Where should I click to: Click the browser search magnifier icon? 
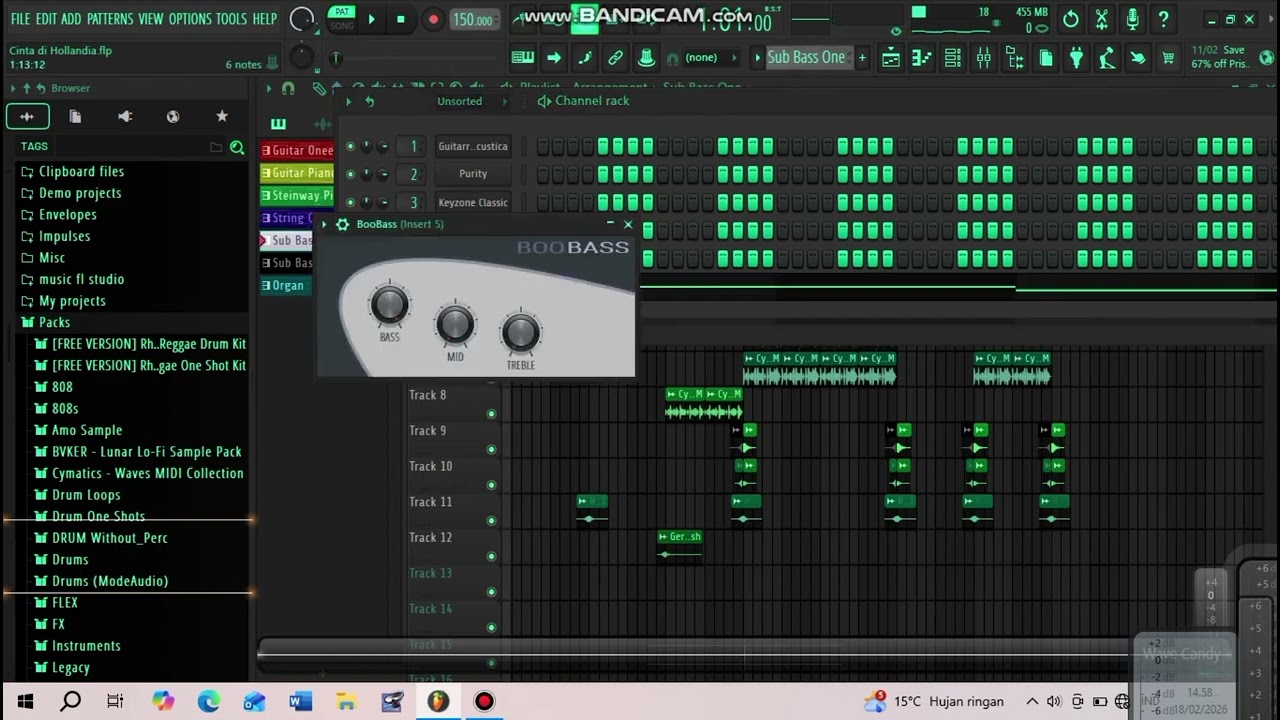click(x=237, y=147)
